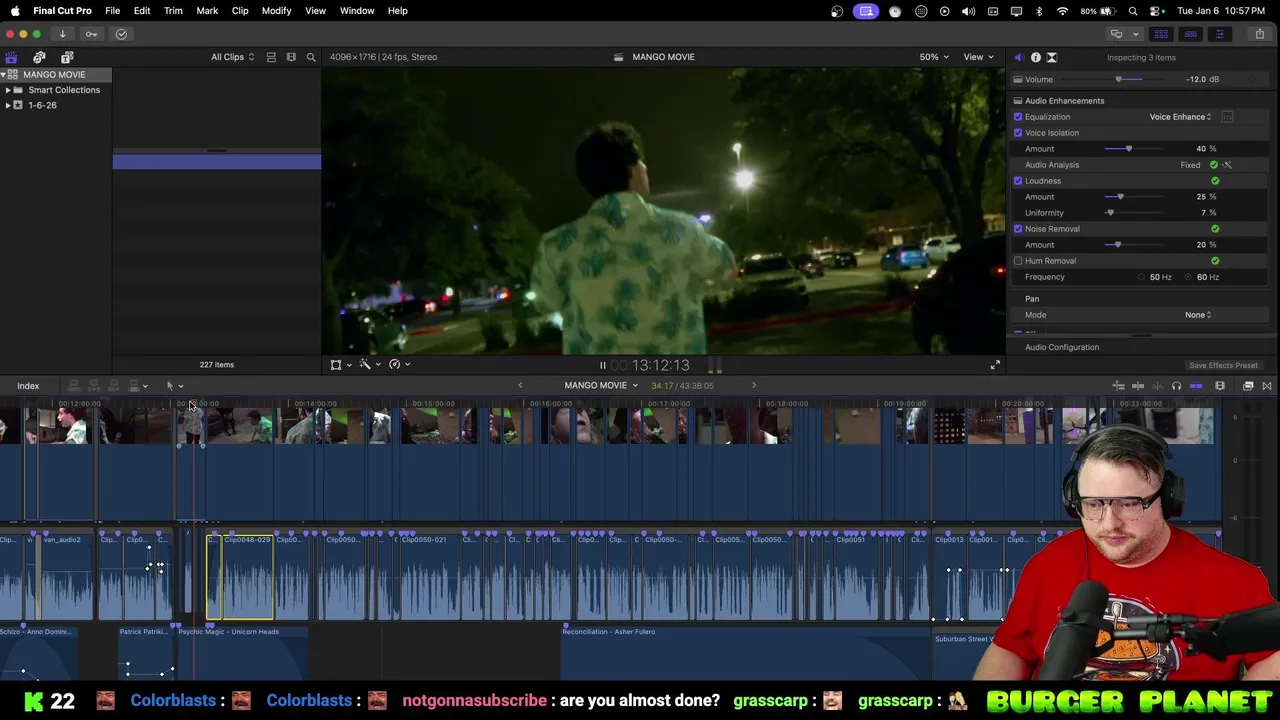Expand the Smart Collections folder
The height and width of the screenshot is (720, 1280).
[x=8, y=90]
